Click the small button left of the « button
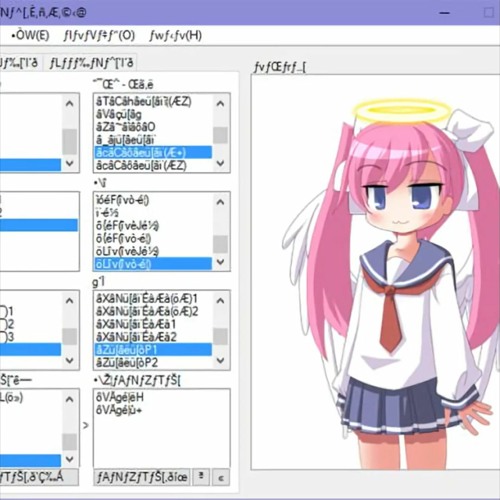 pos(201,477)
